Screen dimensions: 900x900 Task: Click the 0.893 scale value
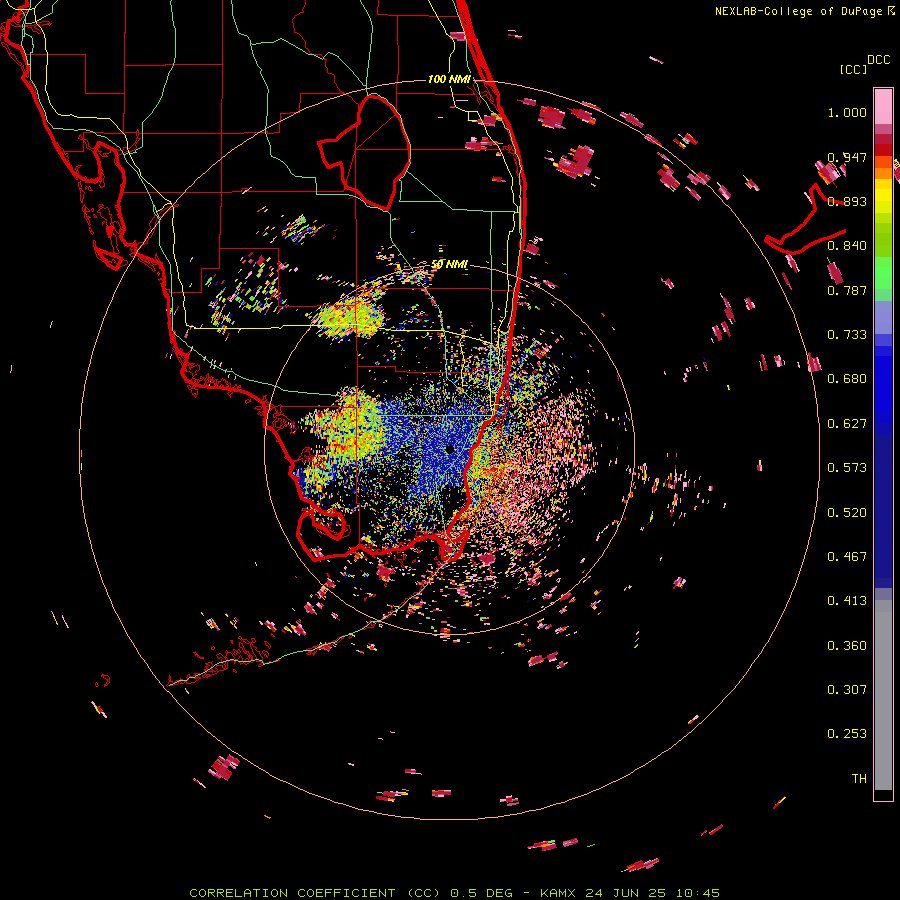coord(847,201)
